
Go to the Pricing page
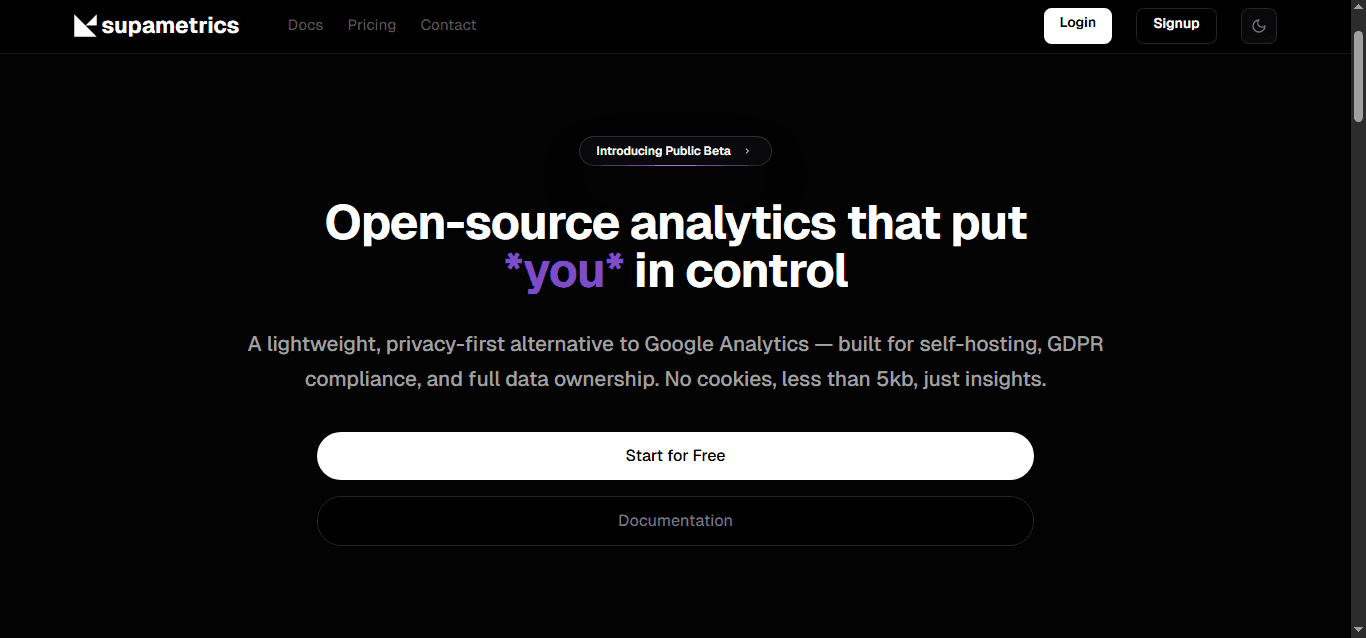(372, 25)
